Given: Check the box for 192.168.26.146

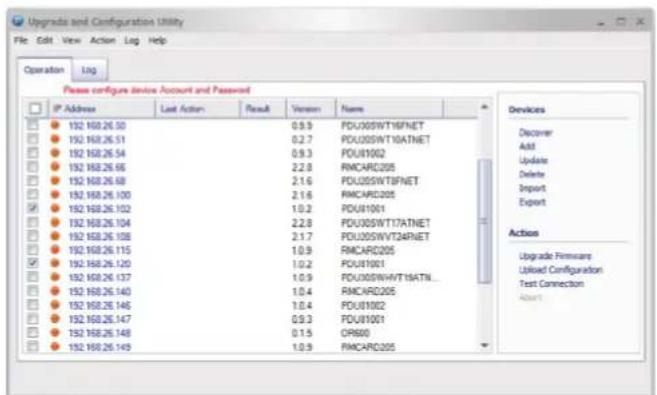Looking at the screenshot, I should pyautogui.click(x=32, y=305).
